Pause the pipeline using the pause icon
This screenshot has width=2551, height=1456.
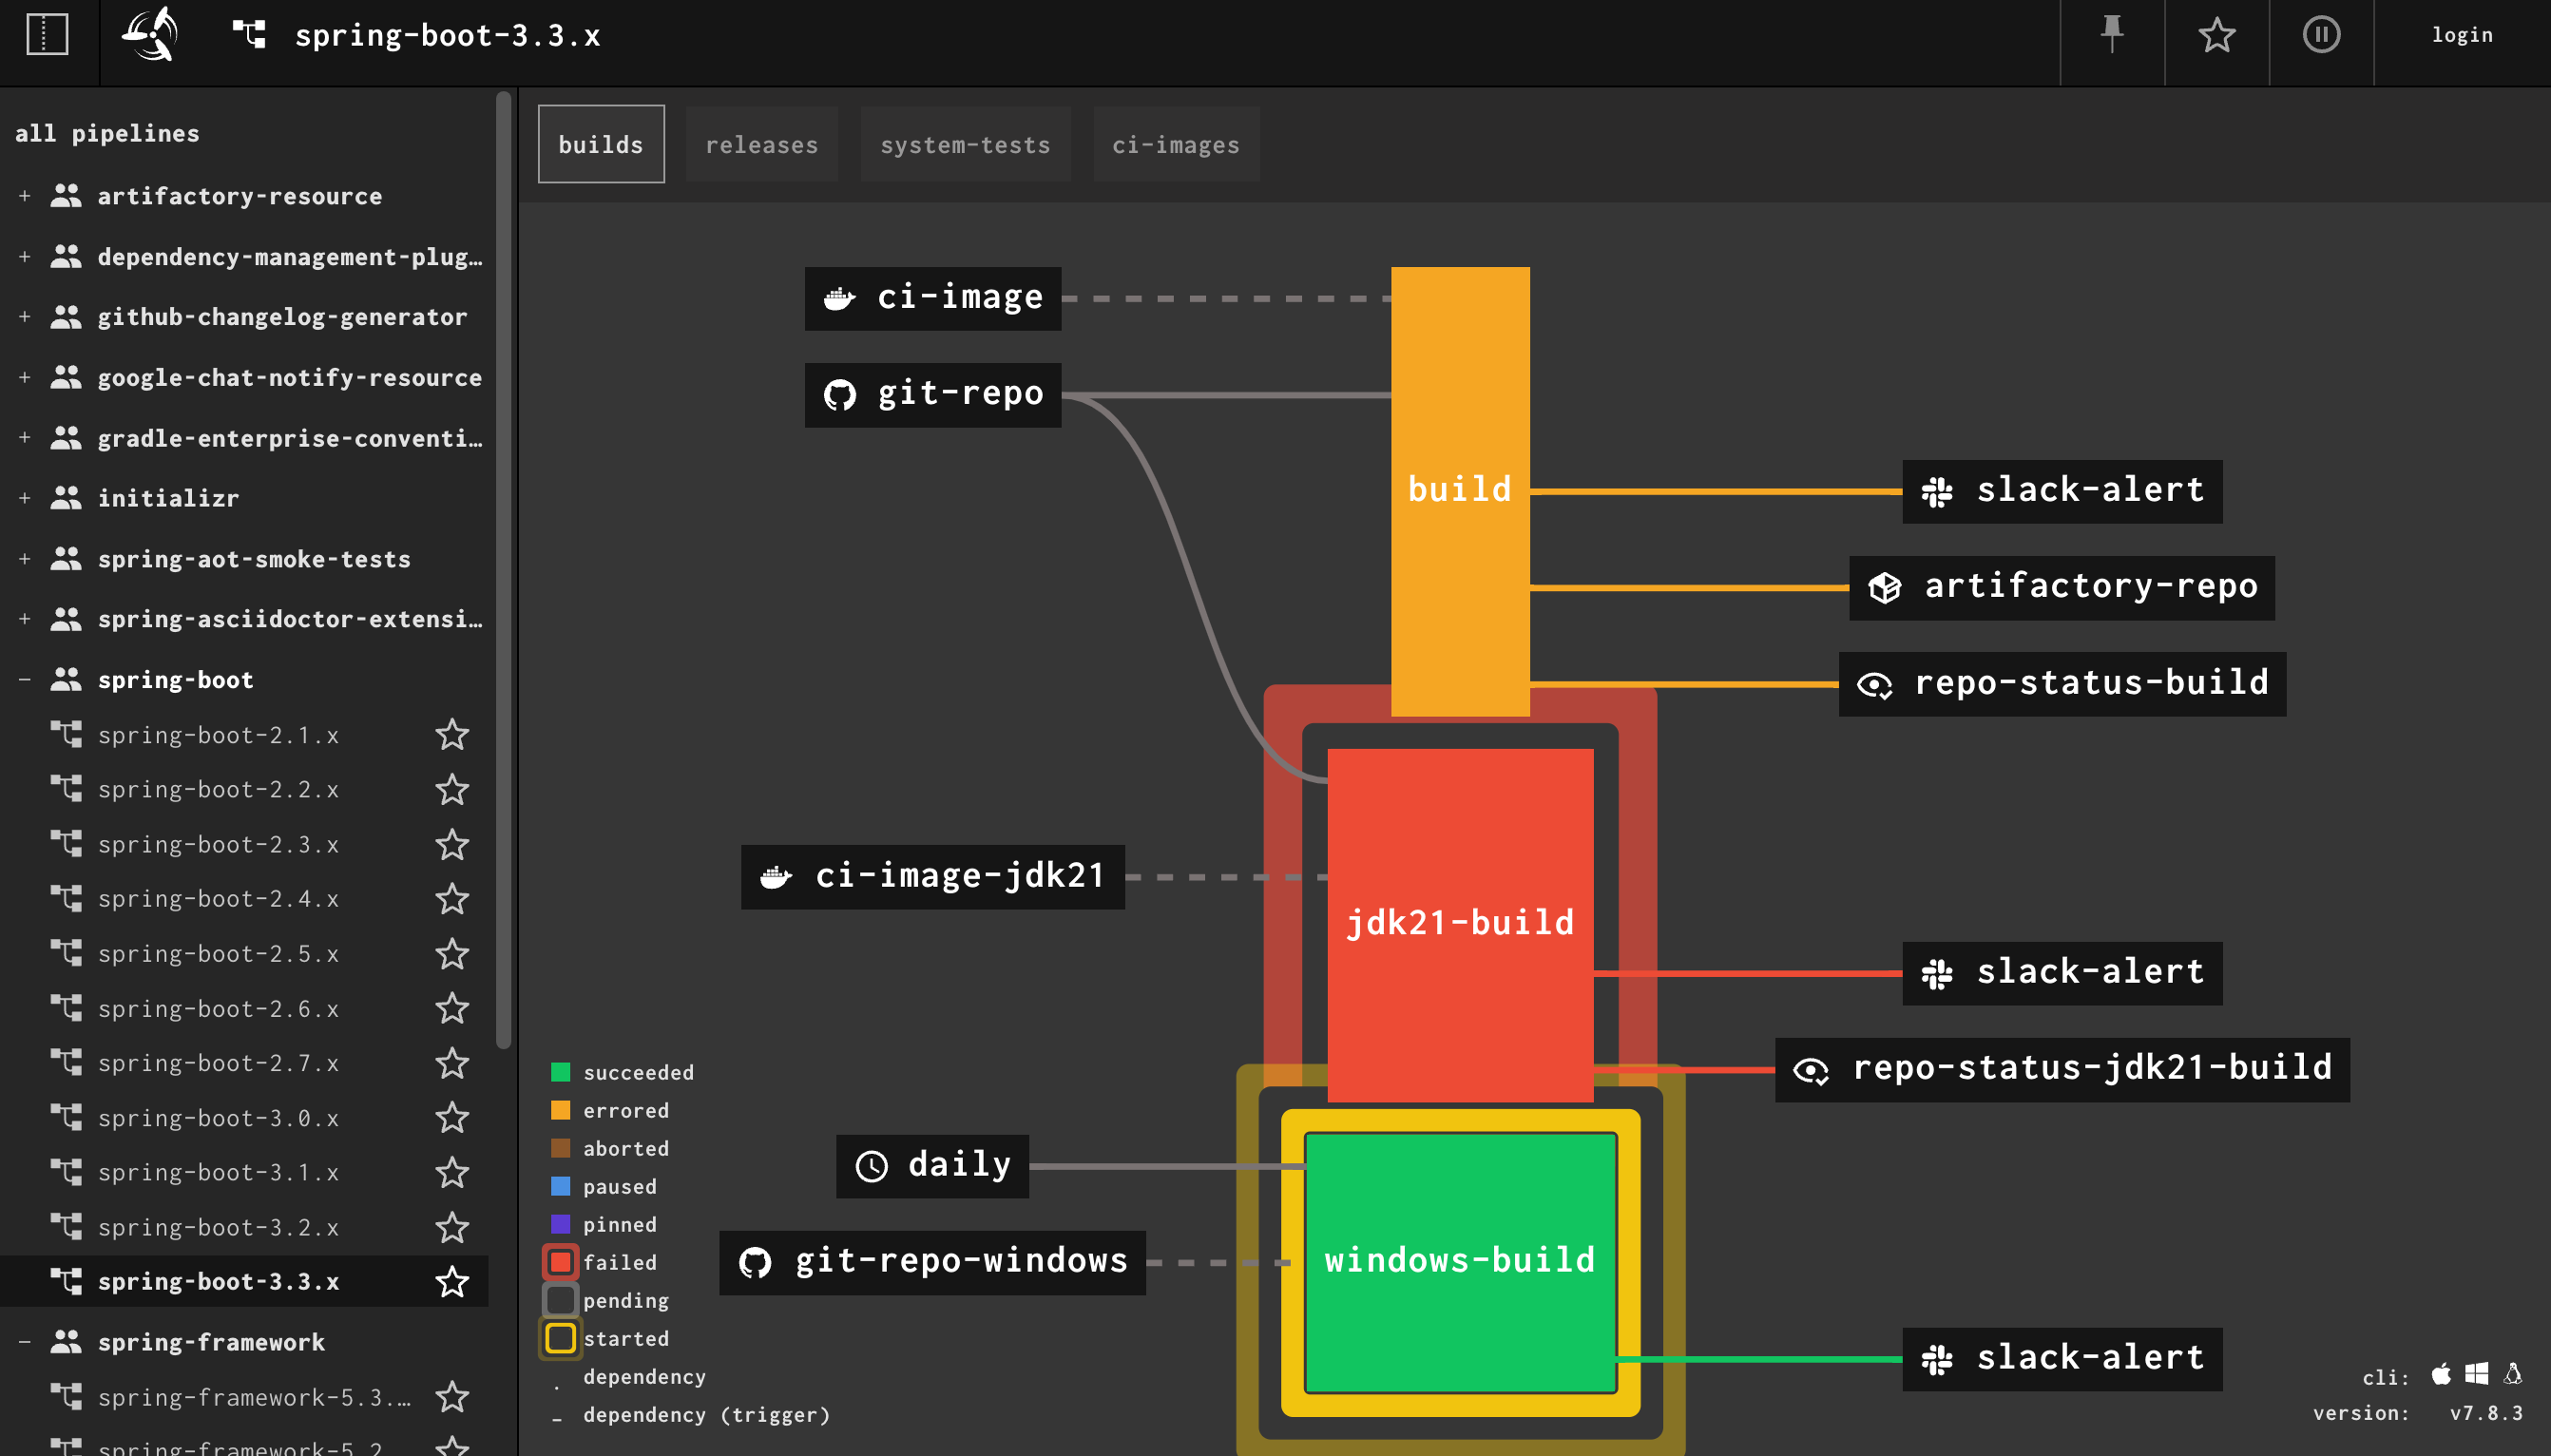click(x=2320, y=36)
